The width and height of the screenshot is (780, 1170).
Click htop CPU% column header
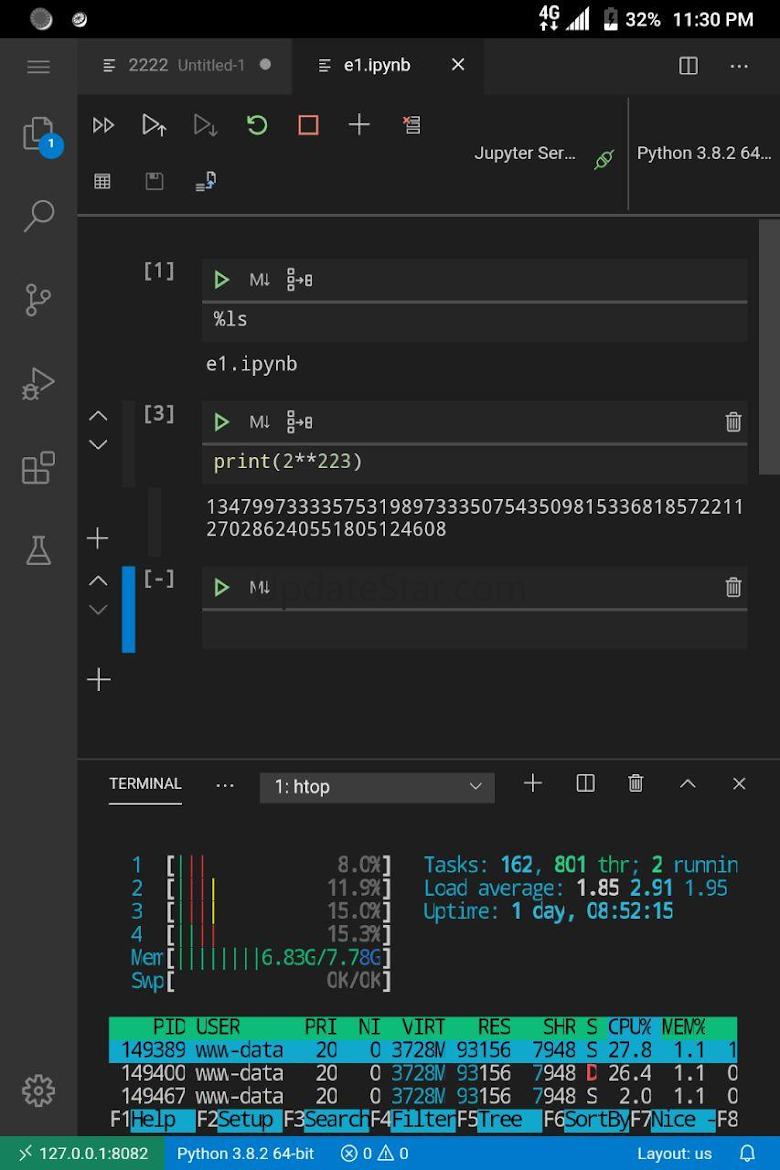point(629,1027)
